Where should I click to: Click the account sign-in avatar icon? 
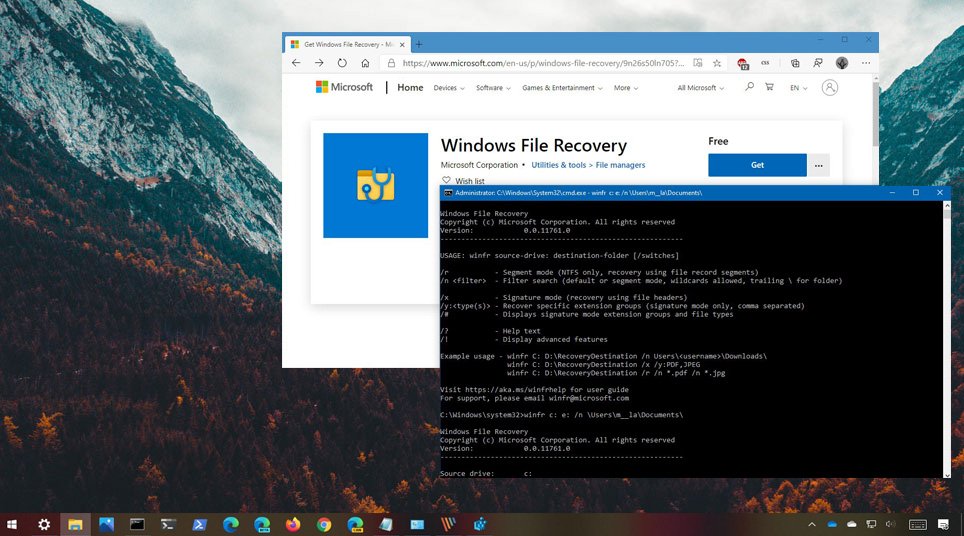pyautogui.click(x=829, y=88)
